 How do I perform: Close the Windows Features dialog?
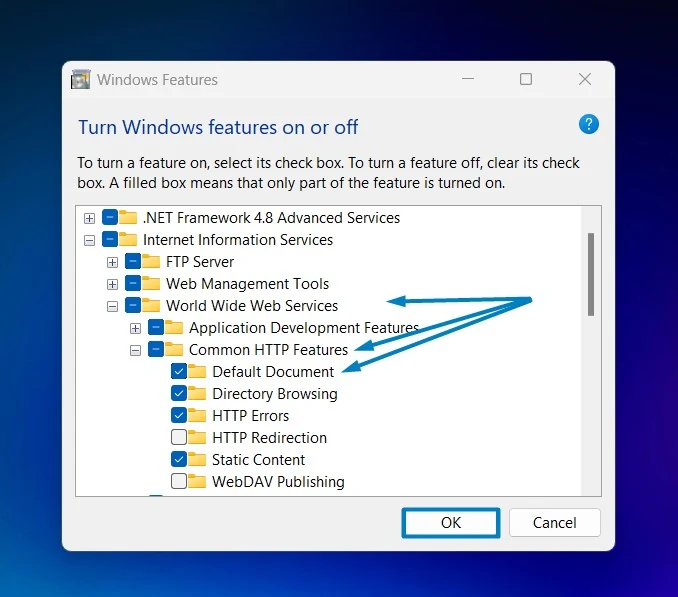point(585,79)
